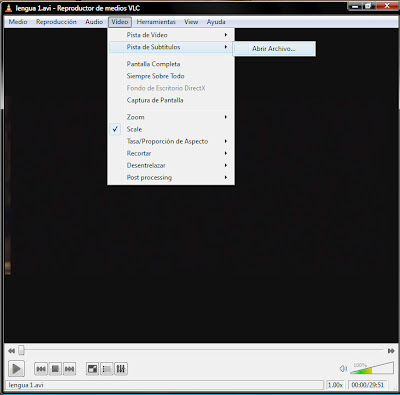The image size is (400, 395).
Task: Mute audio using speaker icon
Action: click(x=343, y=369)
